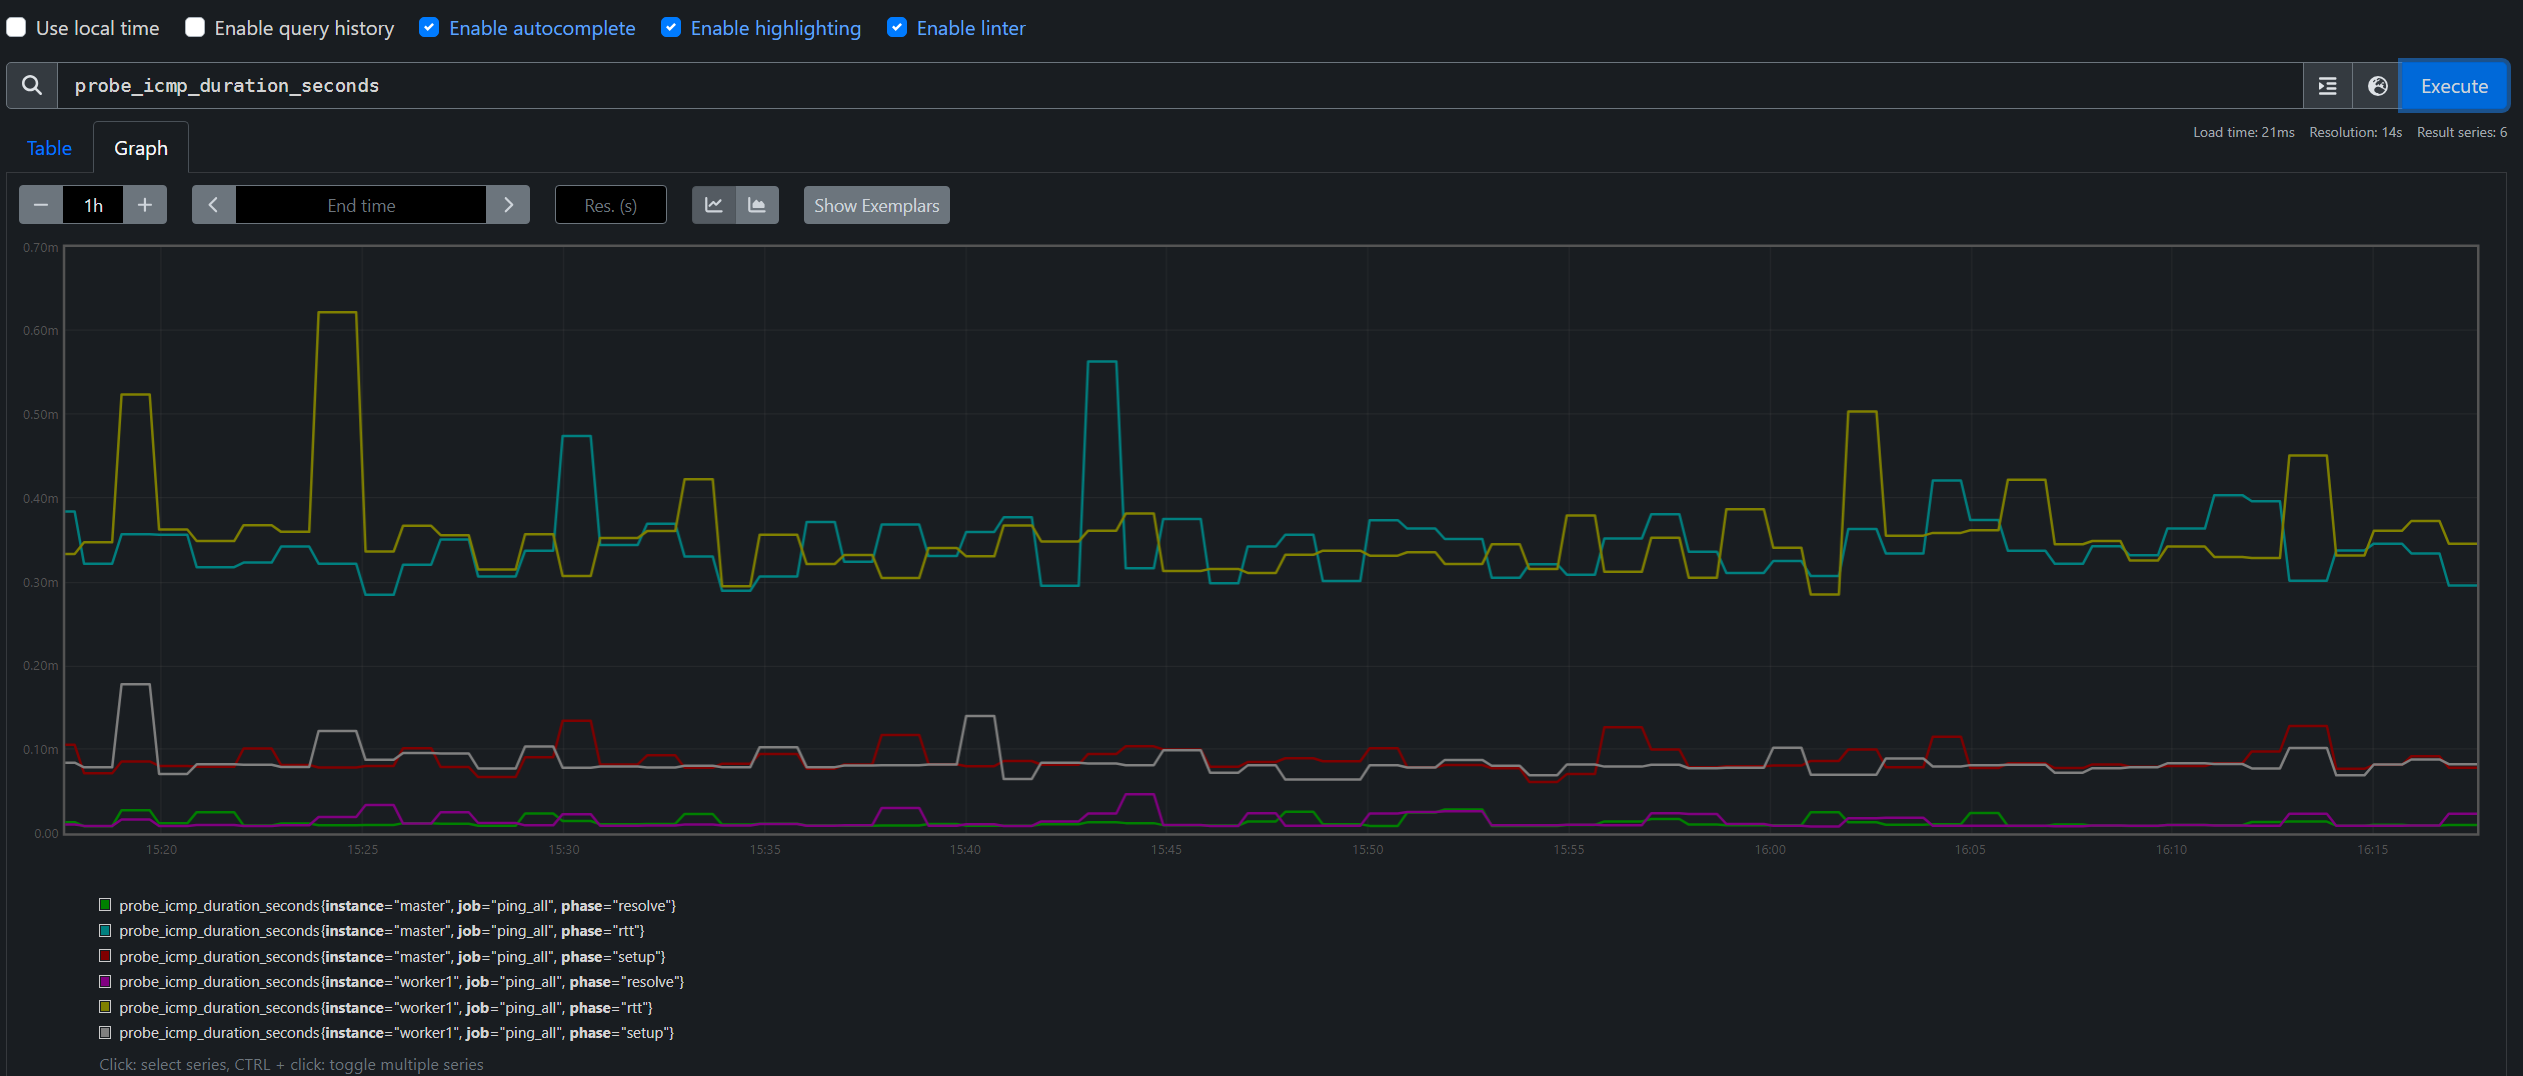Image resolution: width=2523 pixels, height=1076 pixels.
Task: Enable the Use local time checkbox
Action: 17,28
